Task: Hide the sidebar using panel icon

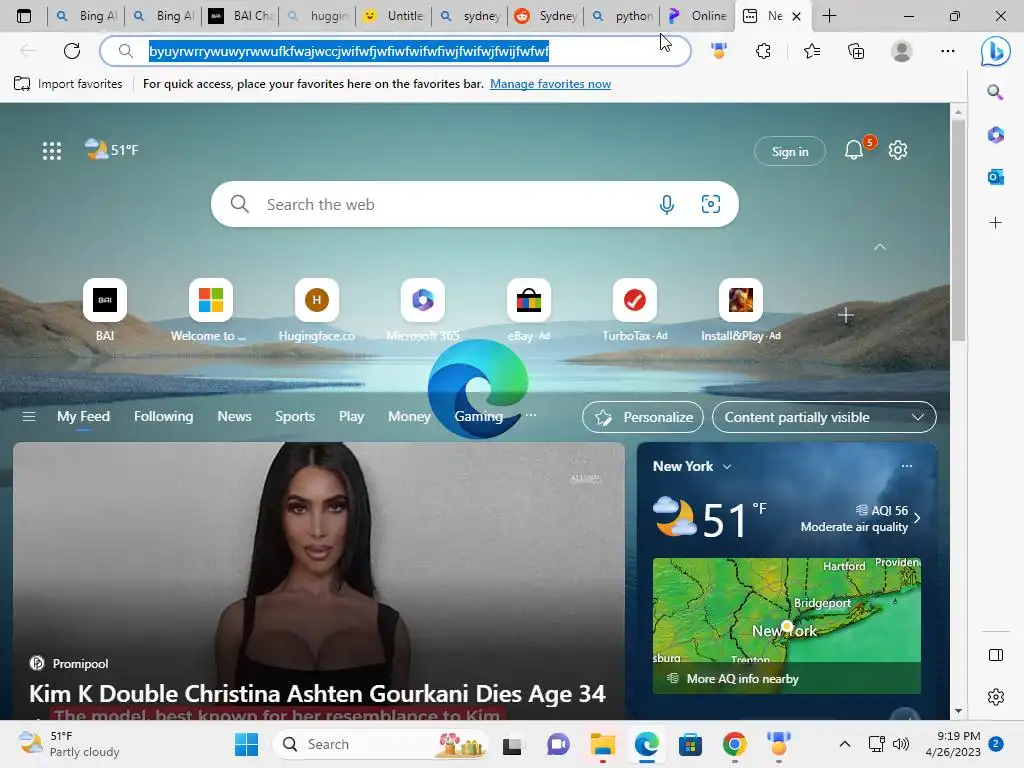Action: pos(996,655)
